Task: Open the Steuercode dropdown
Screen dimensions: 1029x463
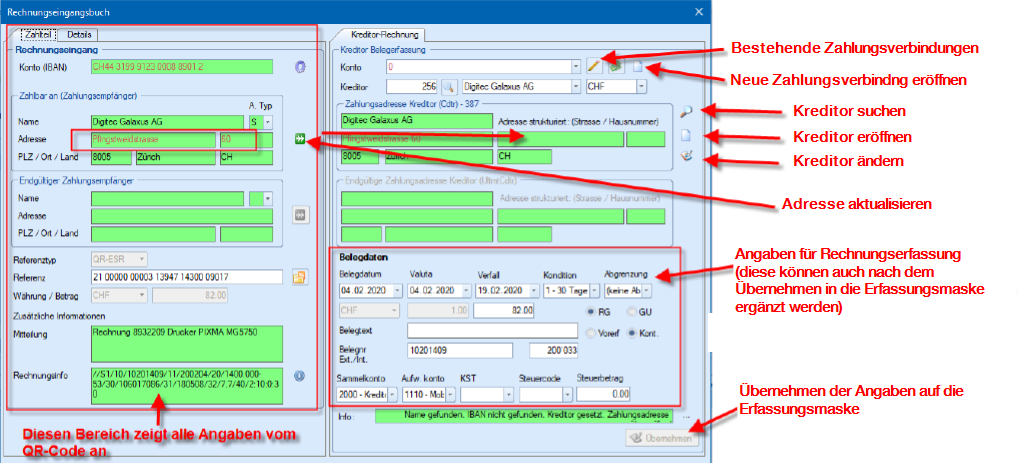Action: (566, 395)
